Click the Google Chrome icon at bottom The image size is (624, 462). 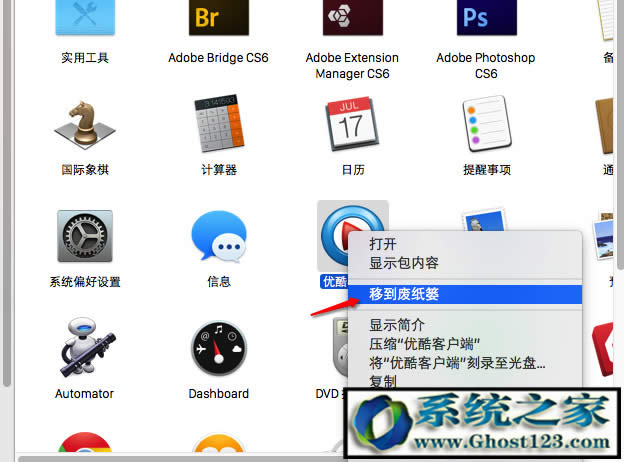[85, 446]
